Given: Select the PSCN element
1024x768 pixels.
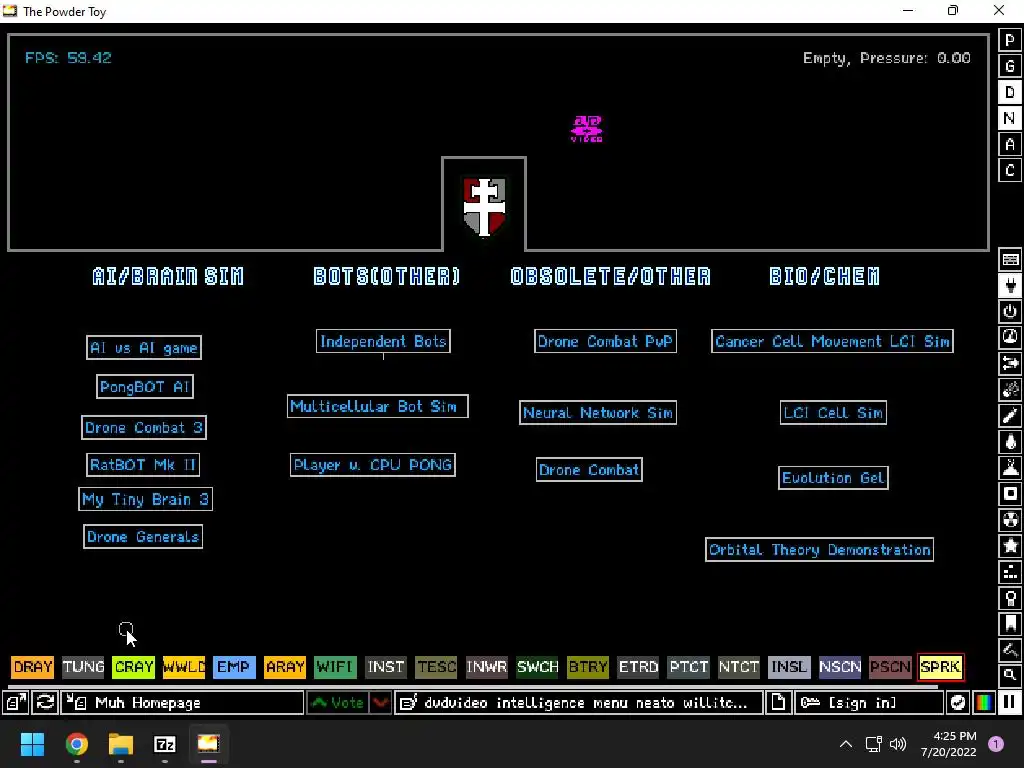Looking at the screenshot, I should click(x=890, y=667).
